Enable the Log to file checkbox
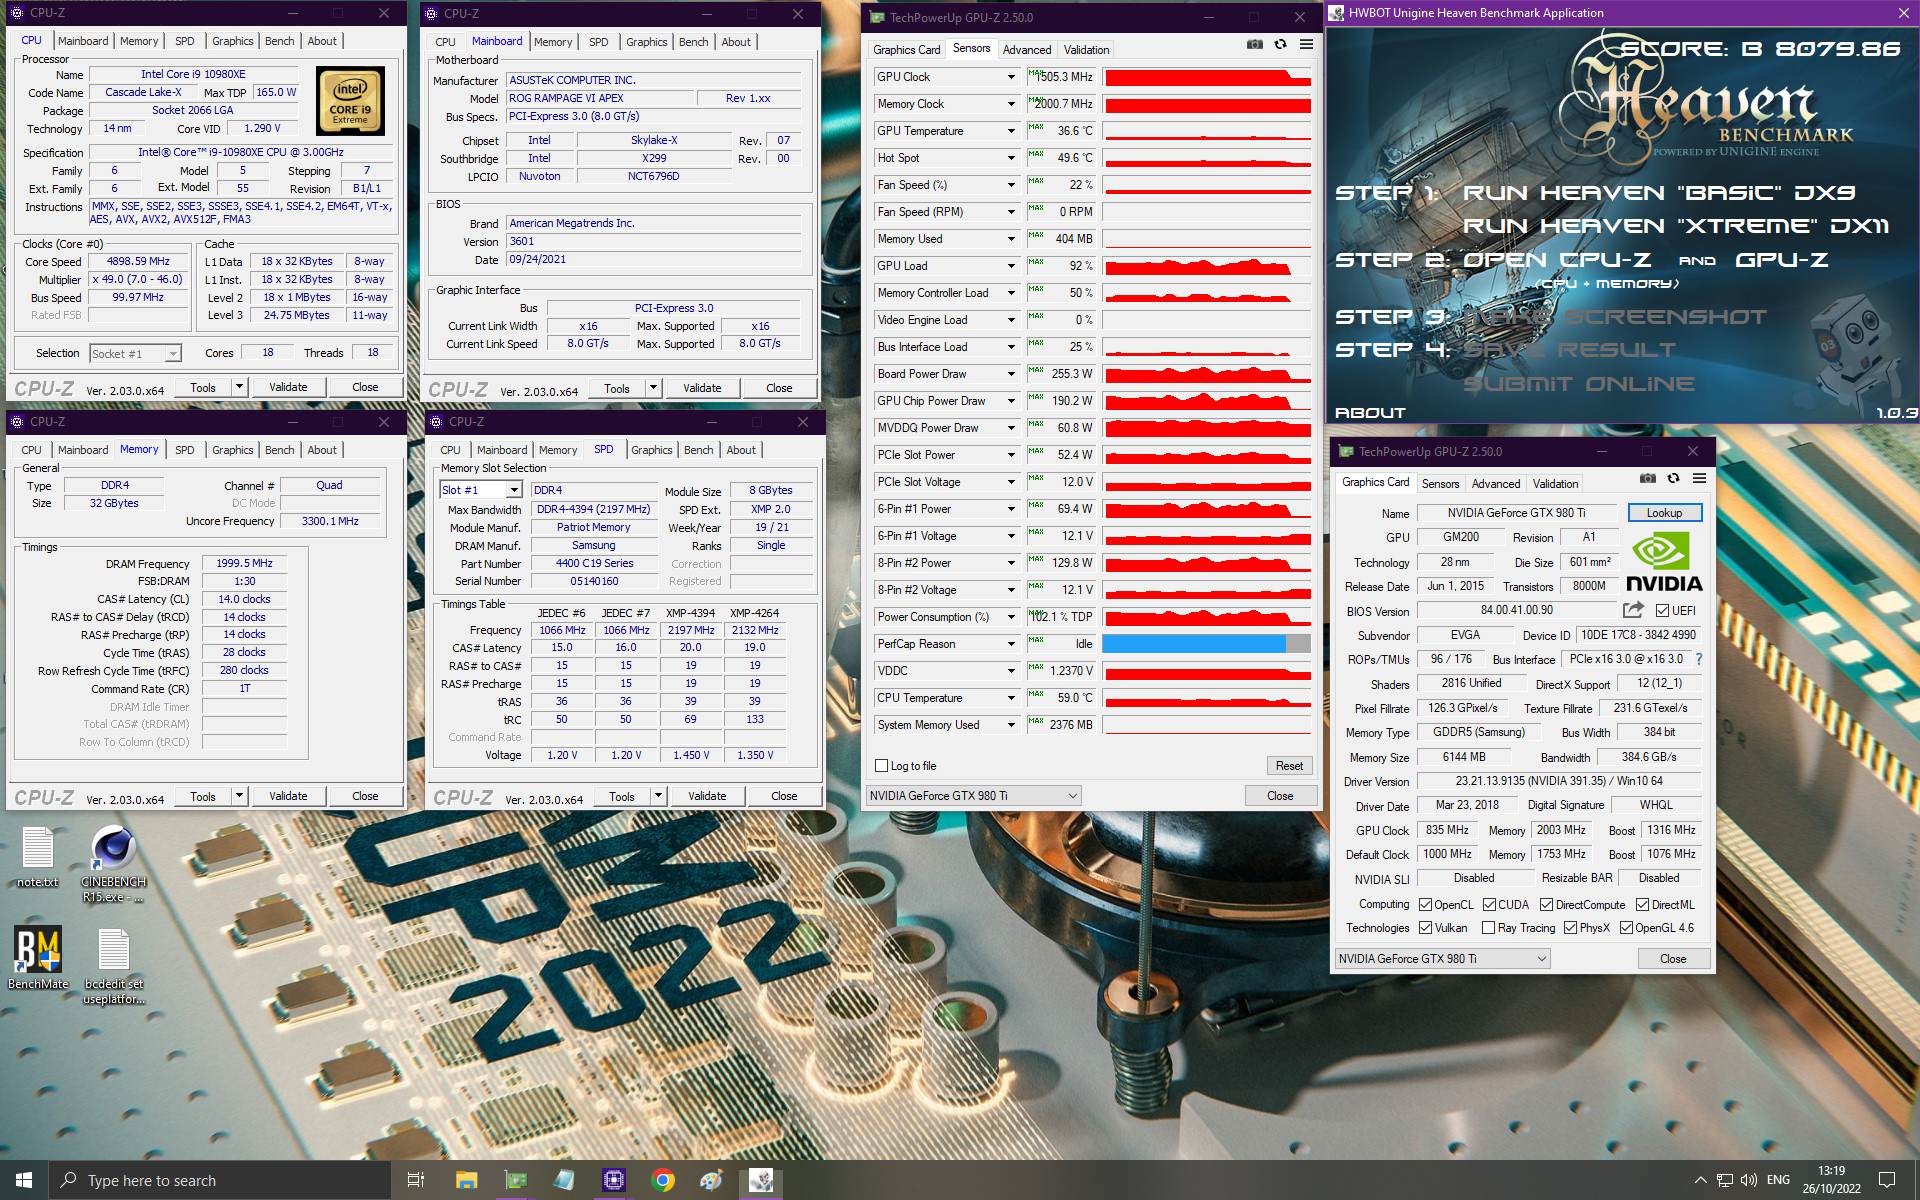This screenshot has width=1920, height=1200. click(881, 766)
